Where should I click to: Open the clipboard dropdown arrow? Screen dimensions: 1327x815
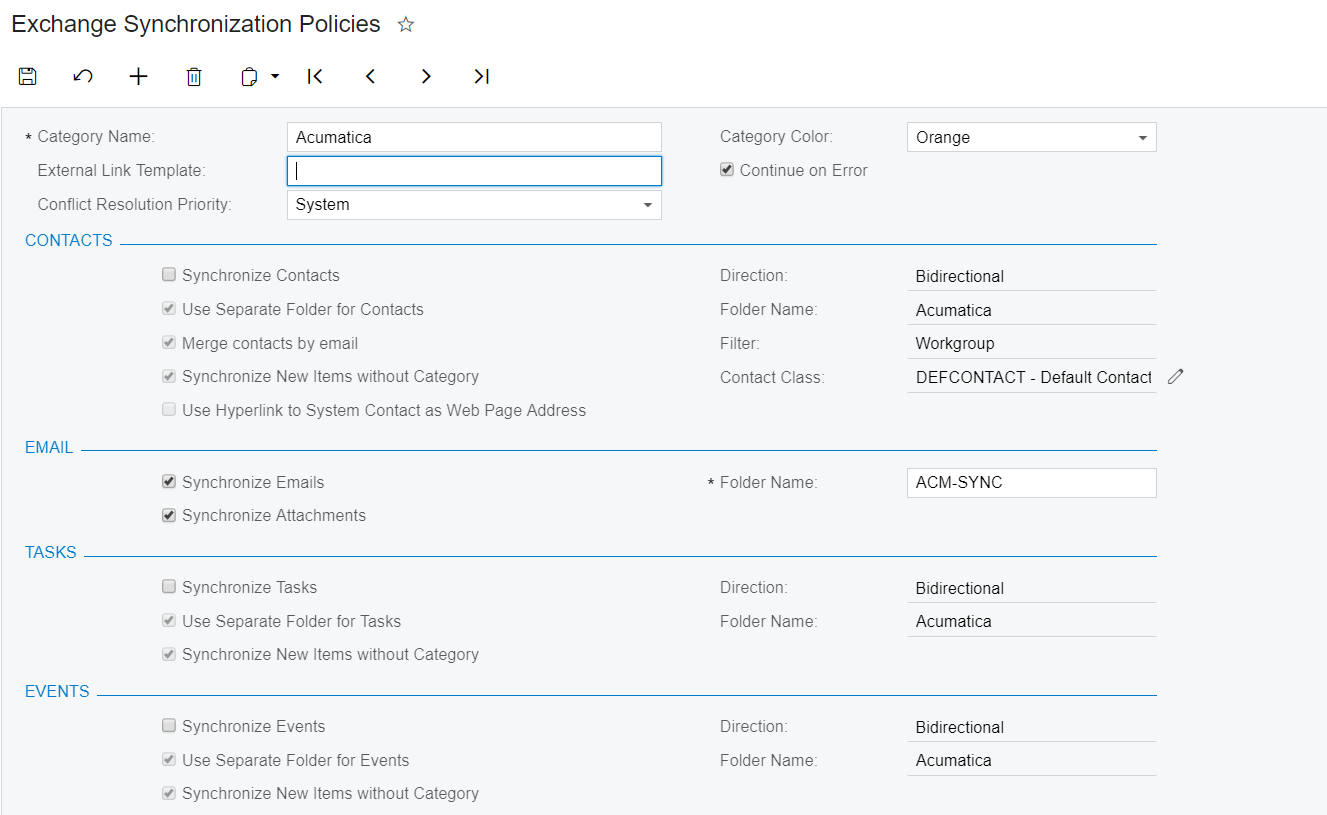(x=275, y=76)
